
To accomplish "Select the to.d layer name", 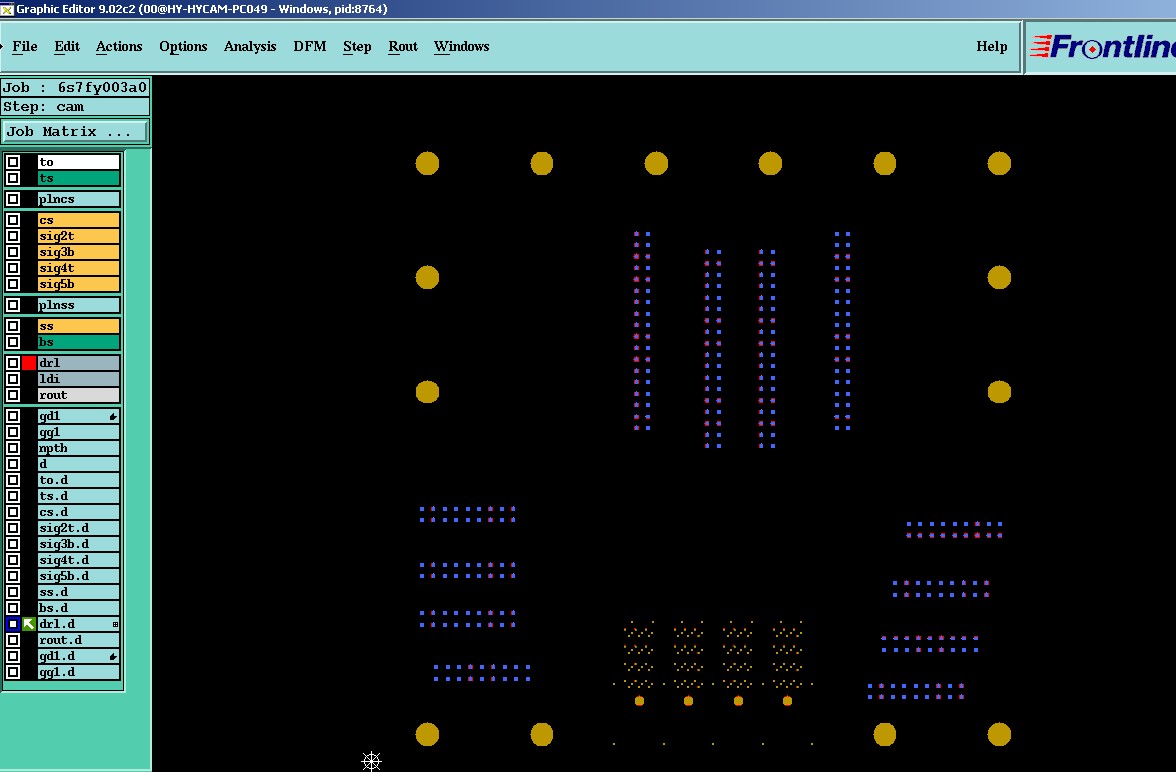I will click(x=78, y=480).
